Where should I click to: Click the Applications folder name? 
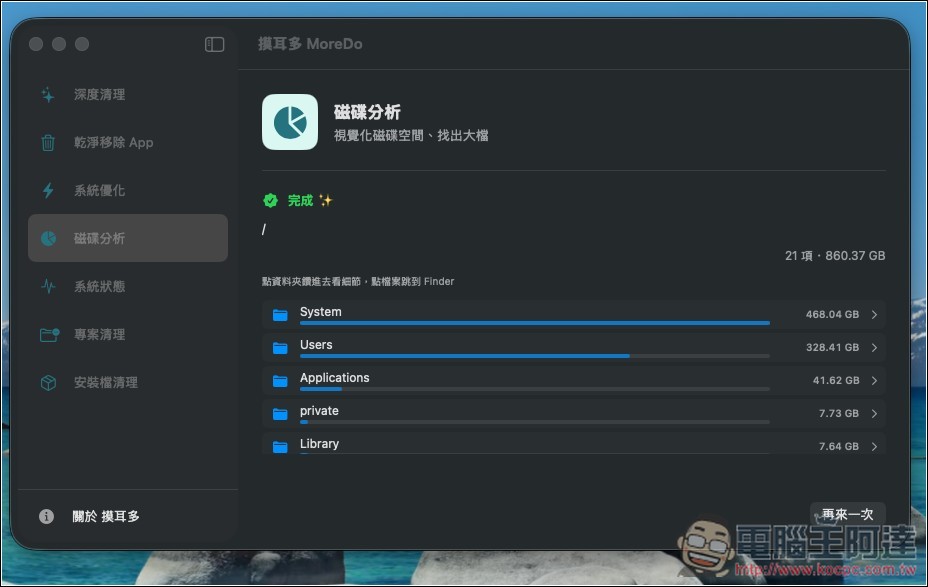334,378
